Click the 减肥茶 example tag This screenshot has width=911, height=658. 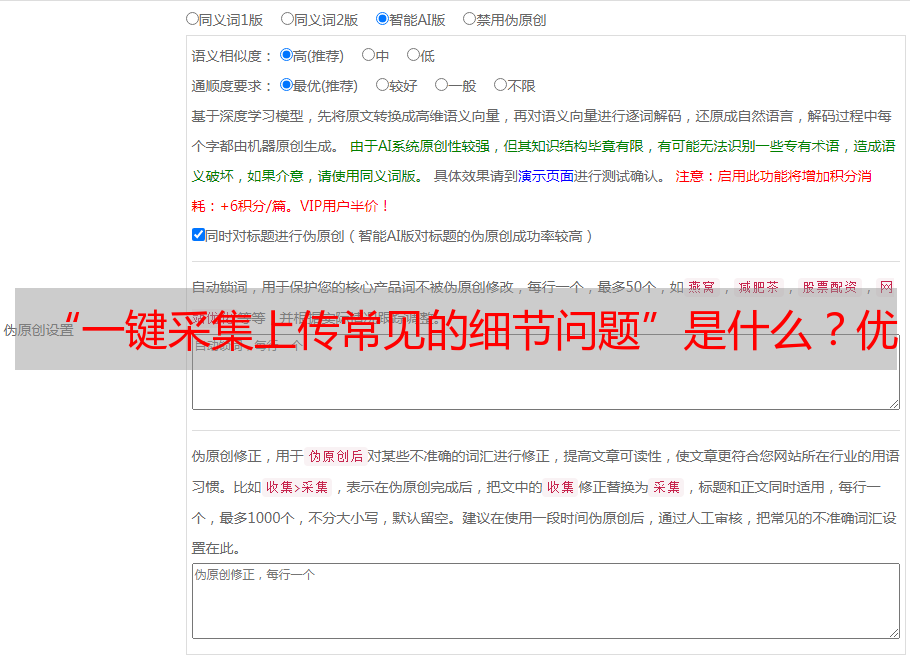coord(758,287)
